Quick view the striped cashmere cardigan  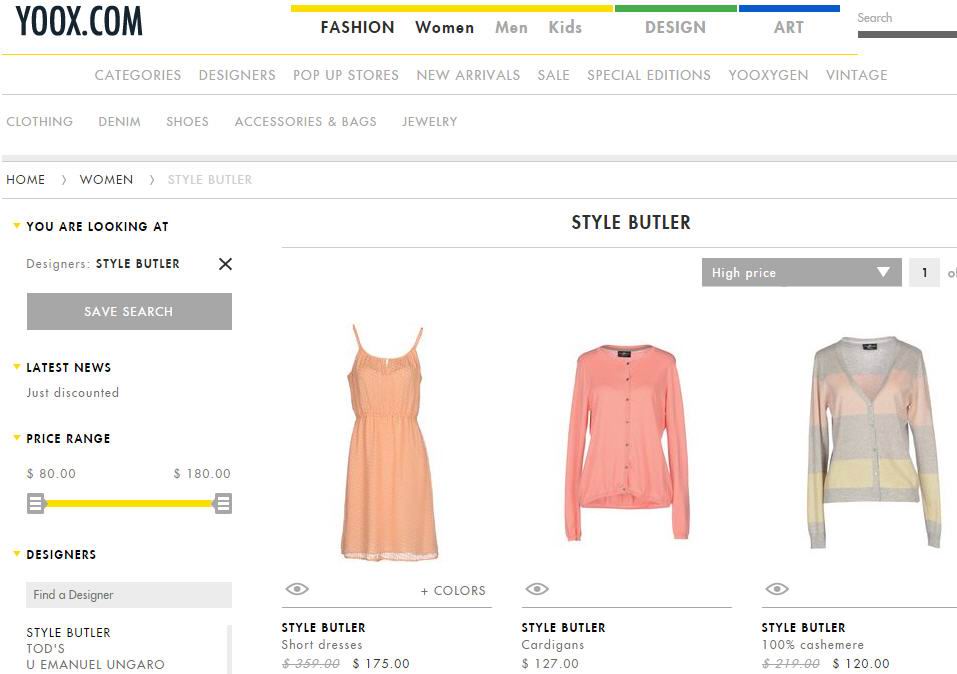click(x=776, y=589)
